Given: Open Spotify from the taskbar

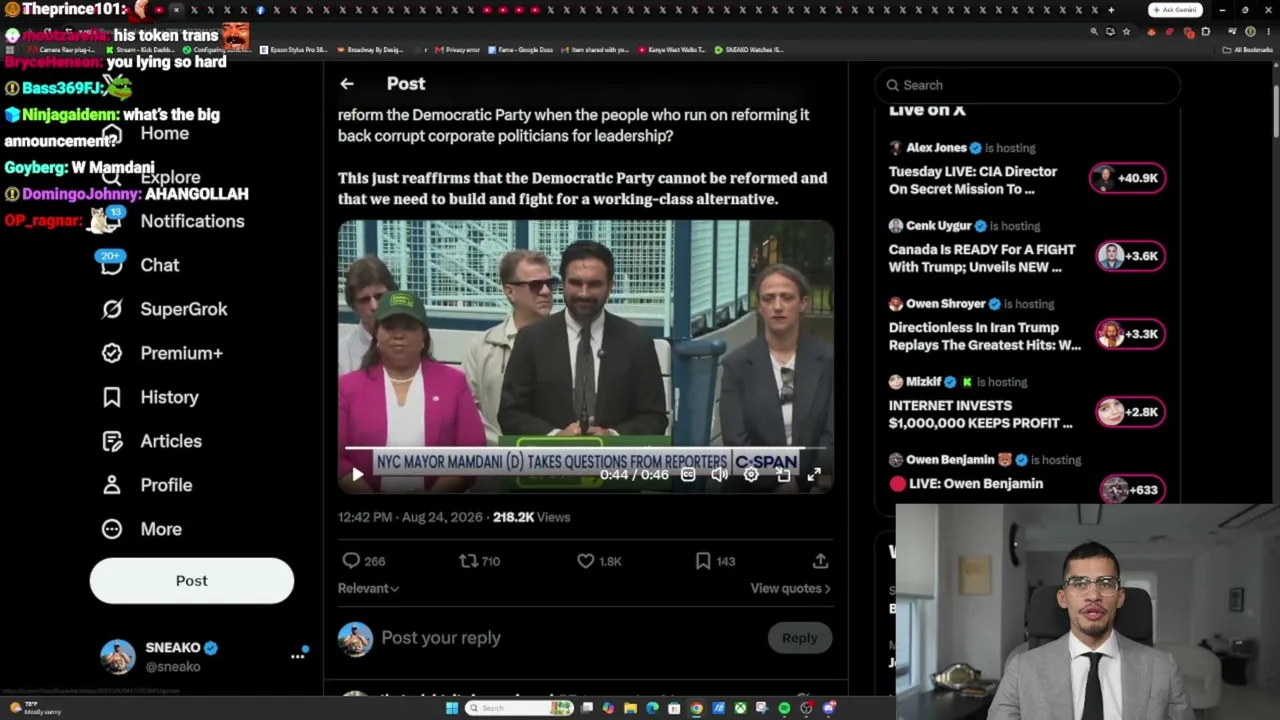Looking at the screenshot, I should coord(784,708).
